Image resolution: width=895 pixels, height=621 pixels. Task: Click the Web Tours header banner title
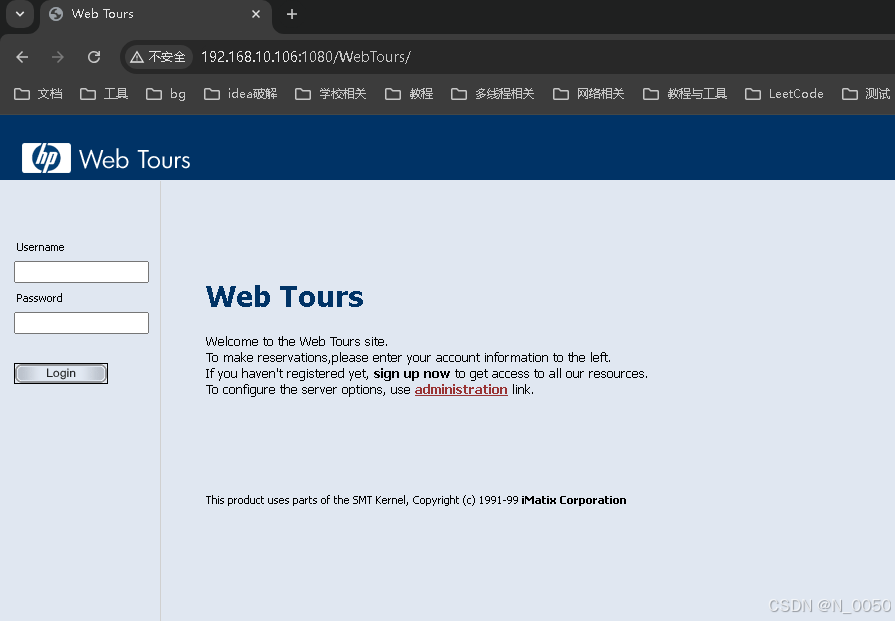135,159
